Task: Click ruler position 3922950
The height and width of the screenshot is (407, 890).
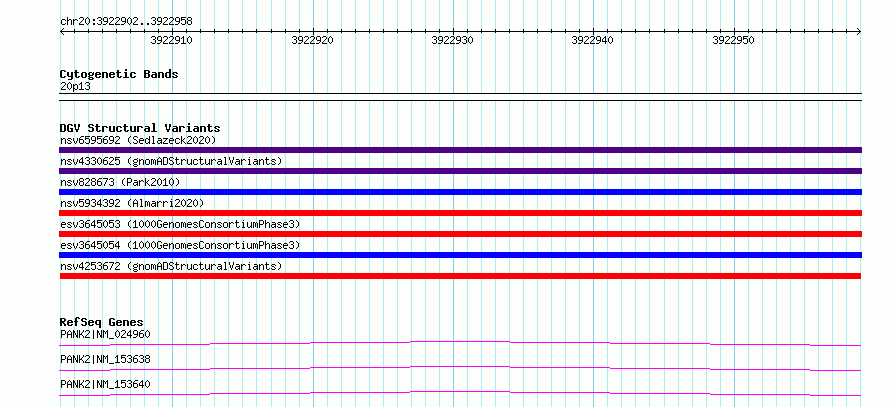Action: [733, 40]
